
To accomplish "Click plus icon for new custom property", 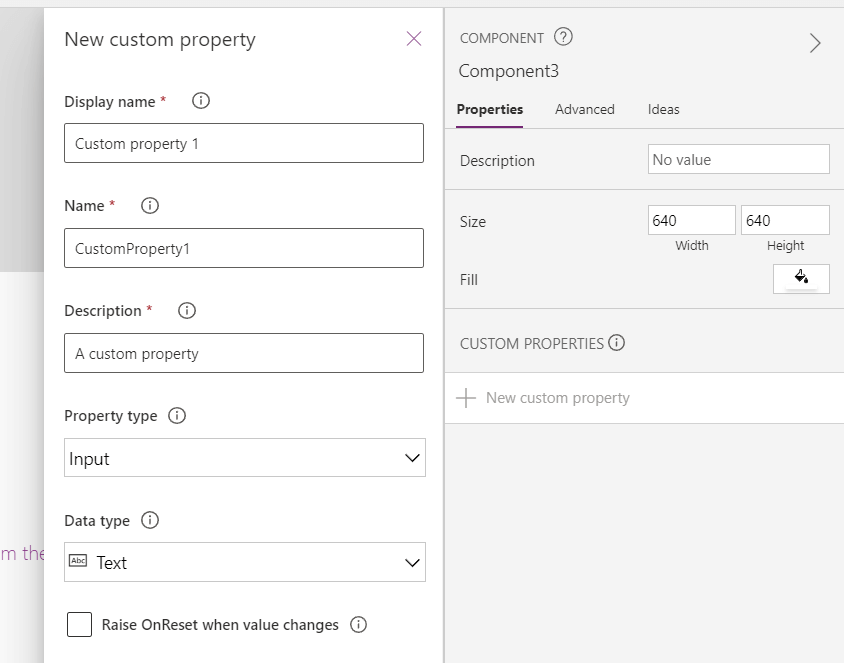I will pos(466,398).
